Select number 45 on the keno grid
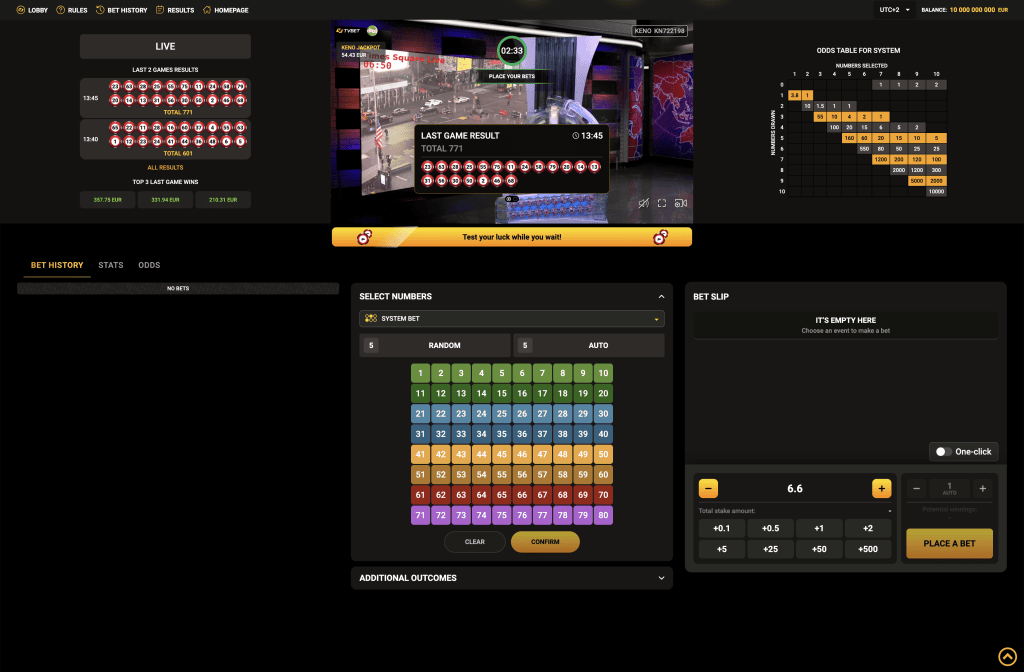 501,454
